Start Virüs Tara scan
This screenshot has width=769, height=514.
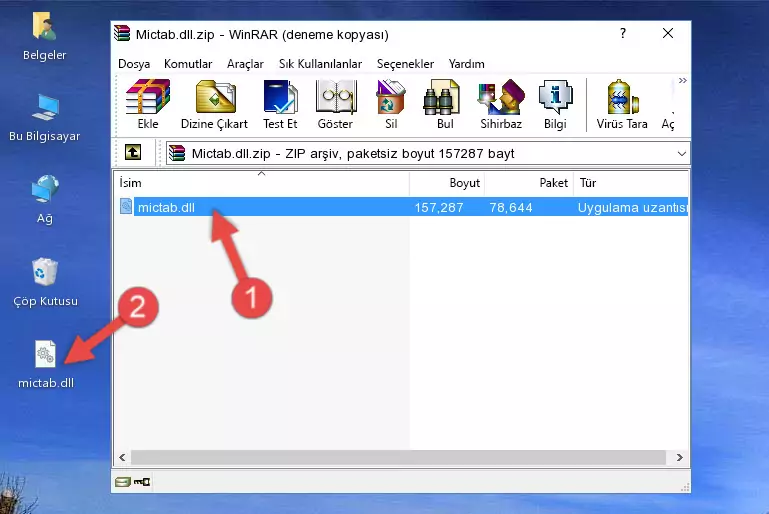click(622, 104)
